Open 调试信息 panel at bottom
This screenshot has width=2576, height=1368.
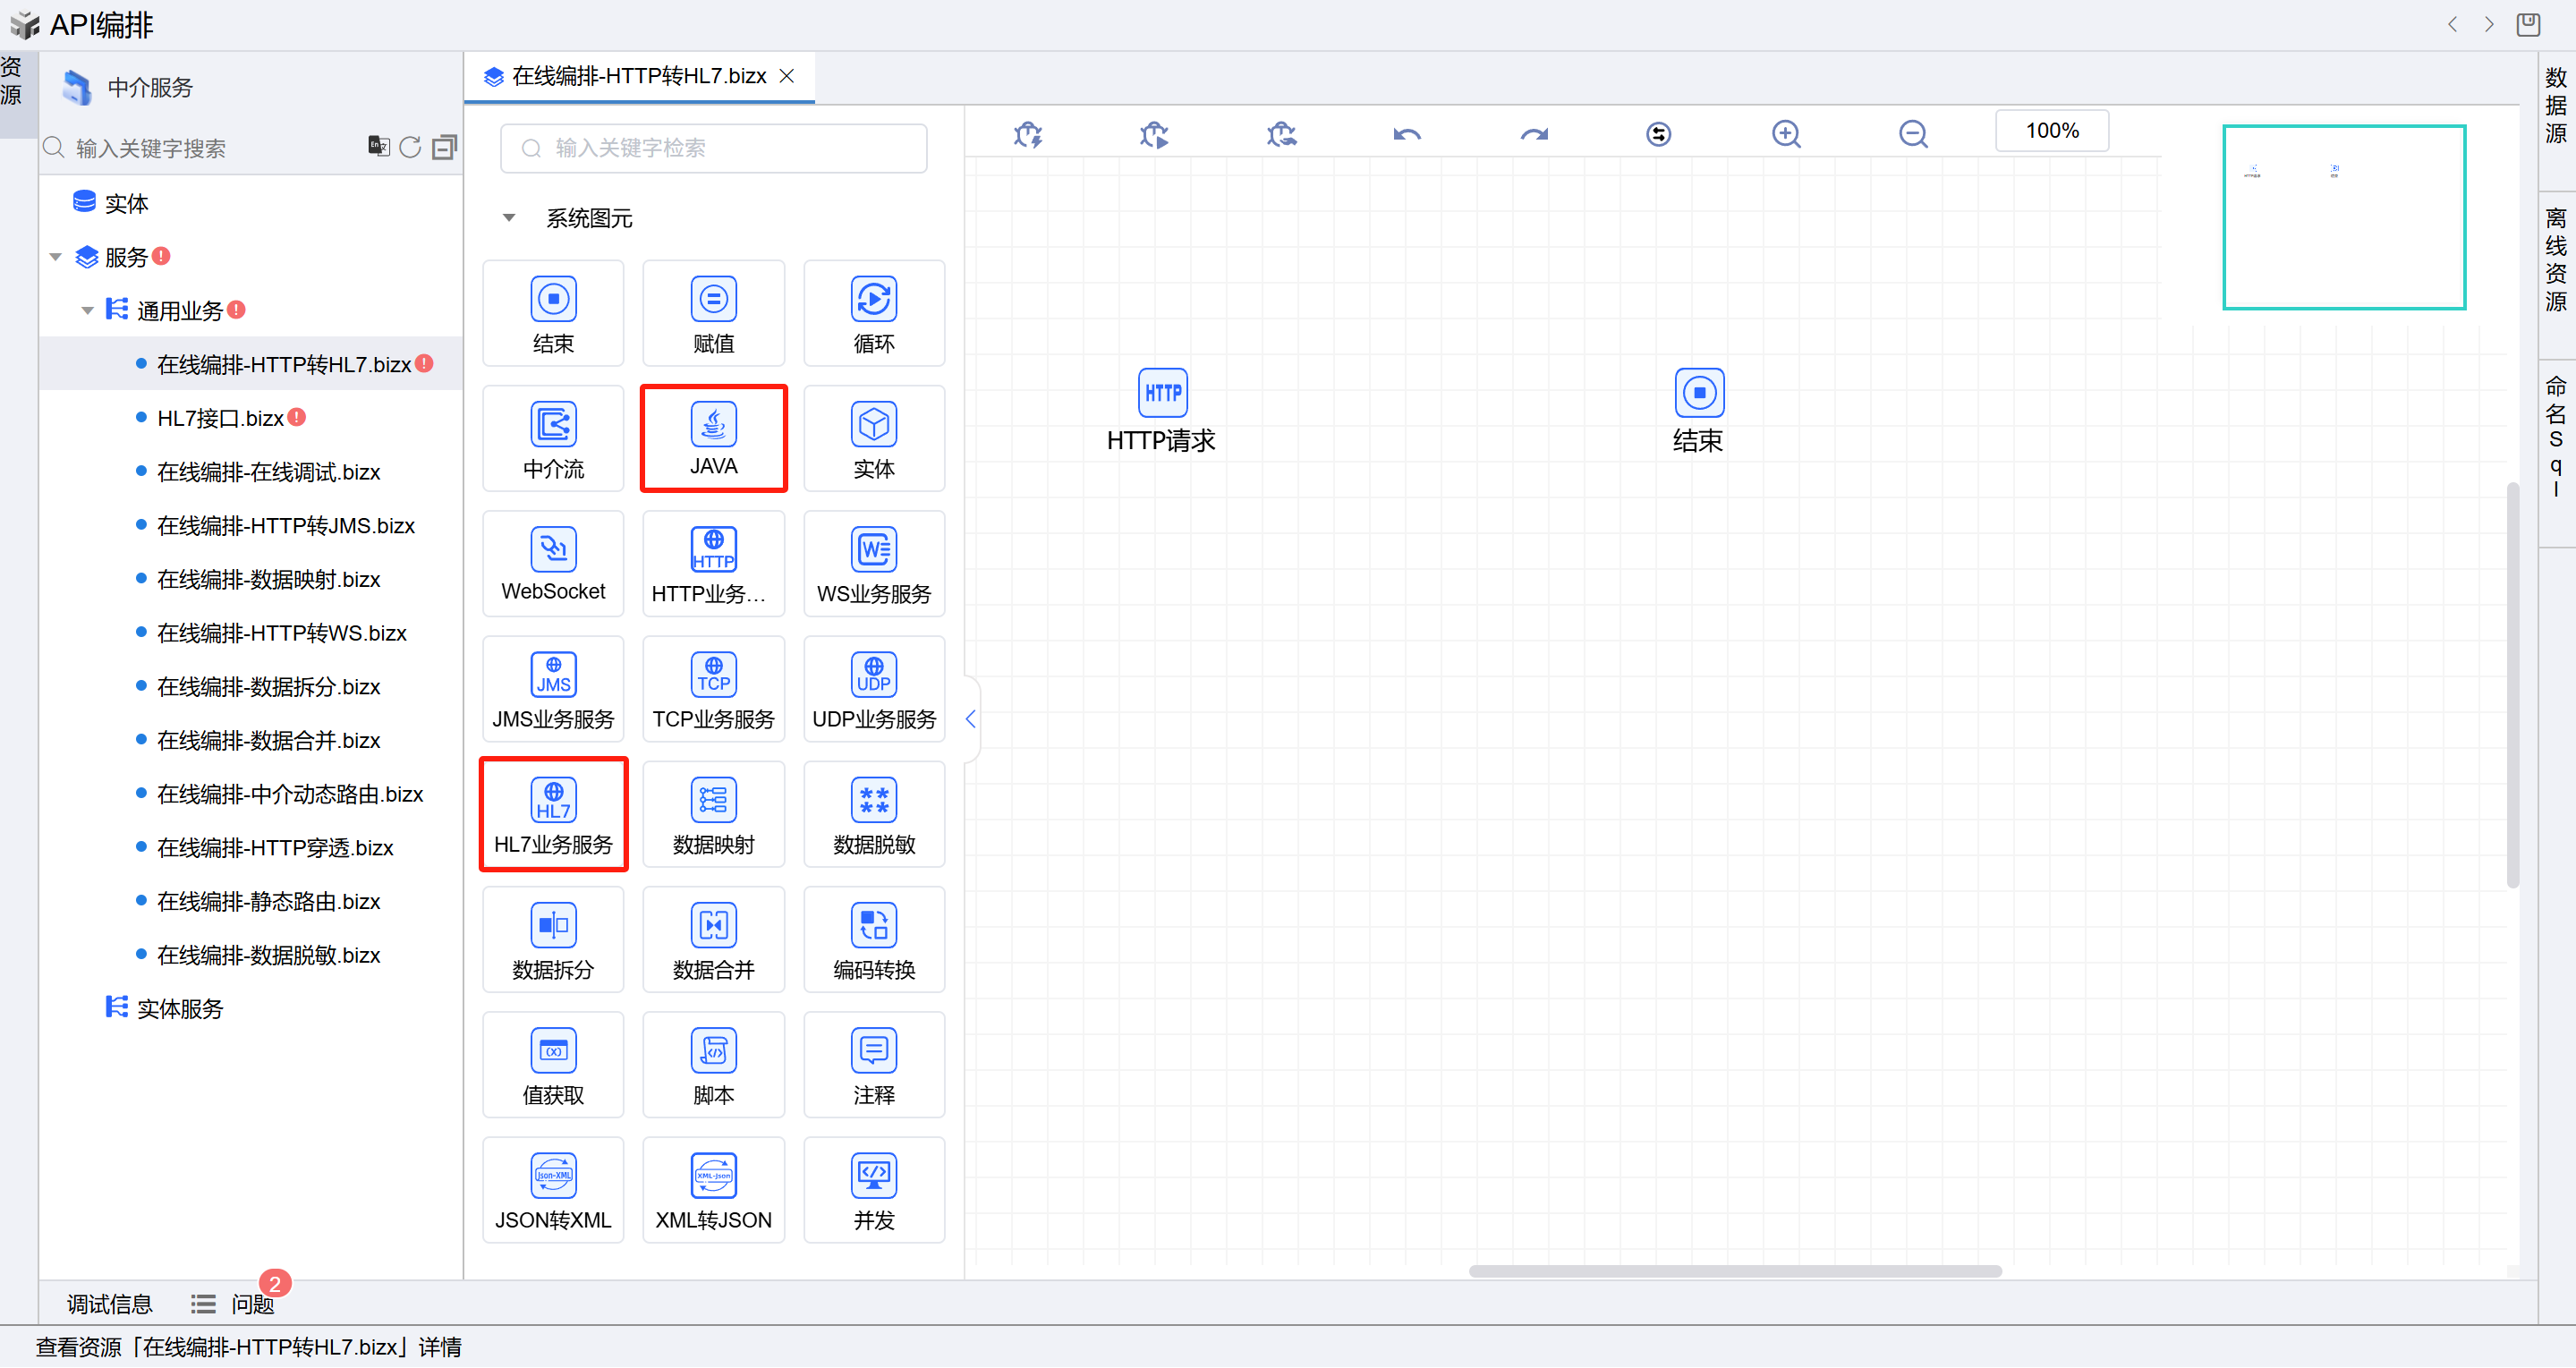109,1304
